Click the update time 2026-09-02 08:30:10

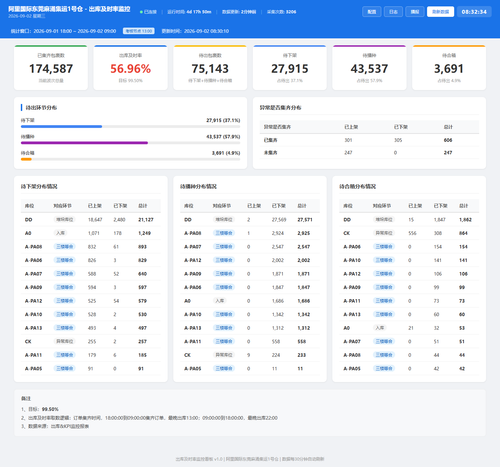[x=206, y=31]
